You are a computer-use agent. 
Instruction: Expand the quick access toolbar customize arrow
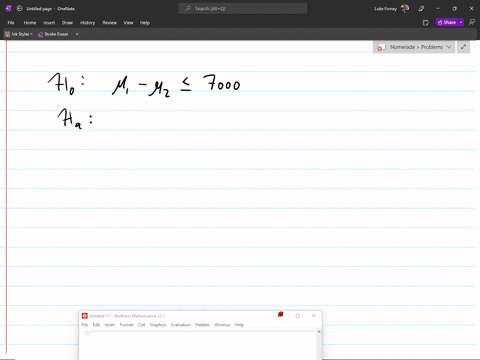pyautogui.click(x=77, y=34)
